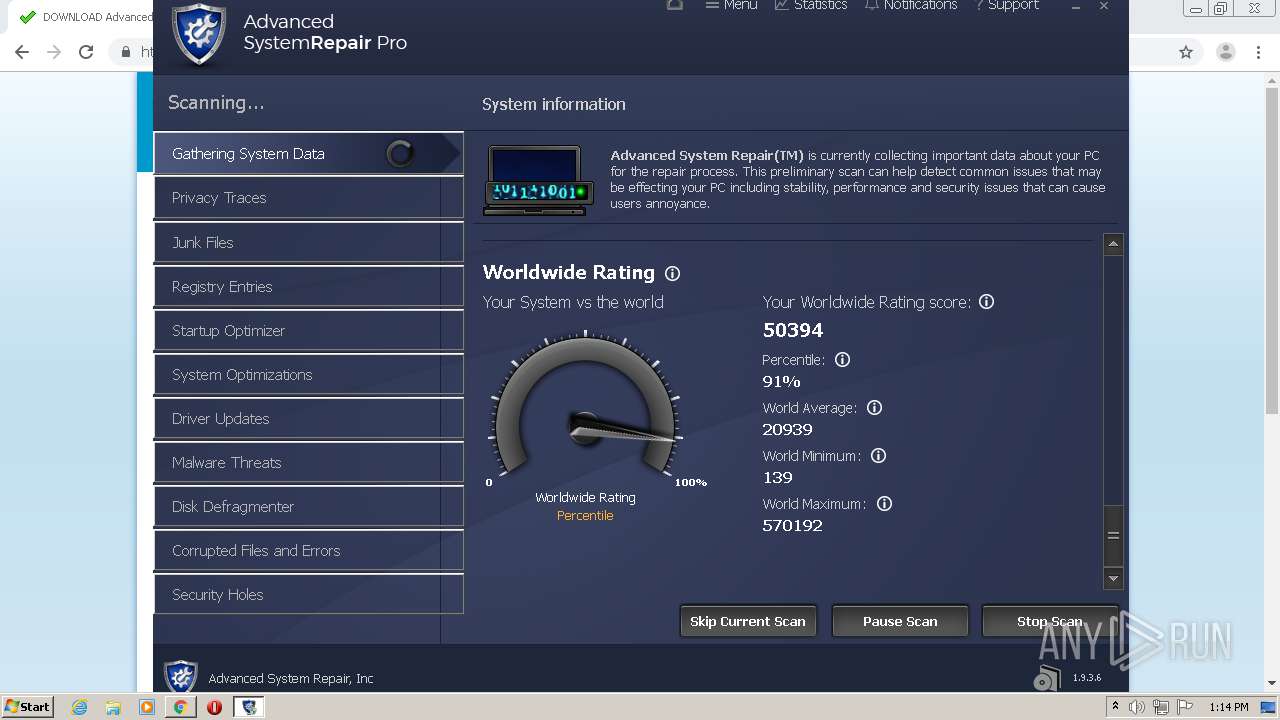Click the red Opera taskbar icon

[x=214, y=707]
